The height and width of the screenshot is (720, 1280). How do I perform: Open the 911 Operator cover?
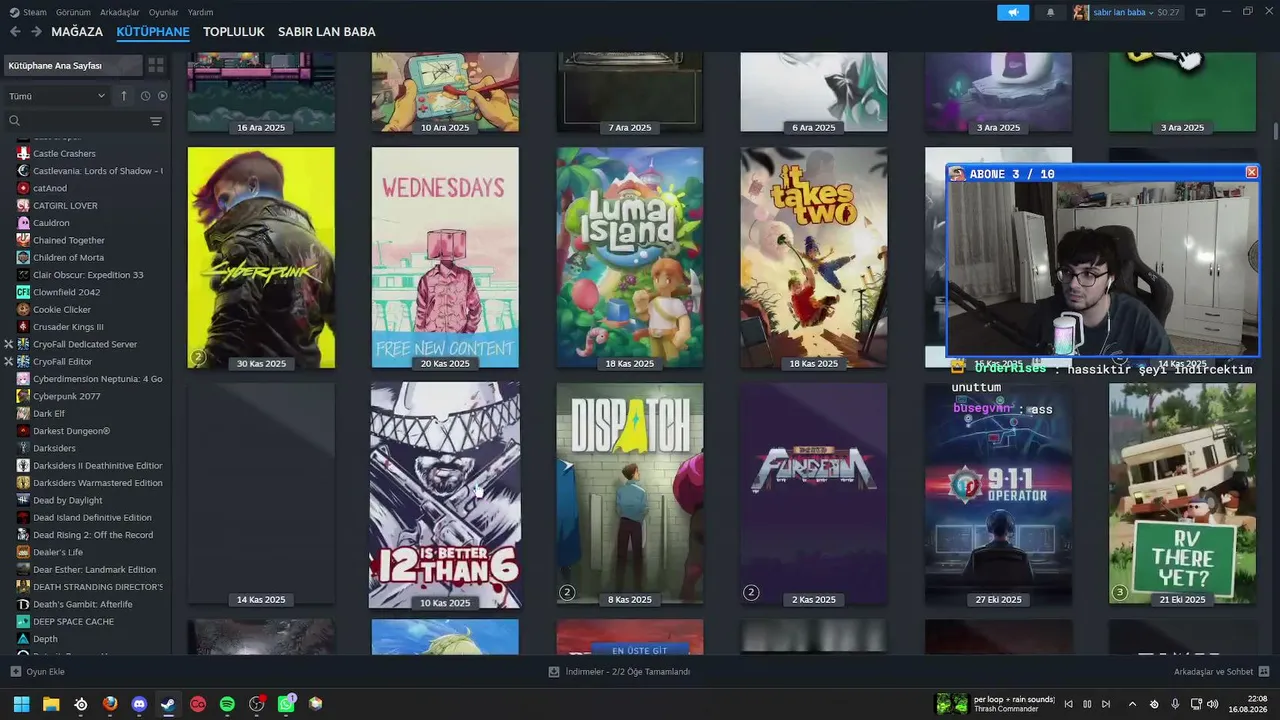tap(998, 494)
